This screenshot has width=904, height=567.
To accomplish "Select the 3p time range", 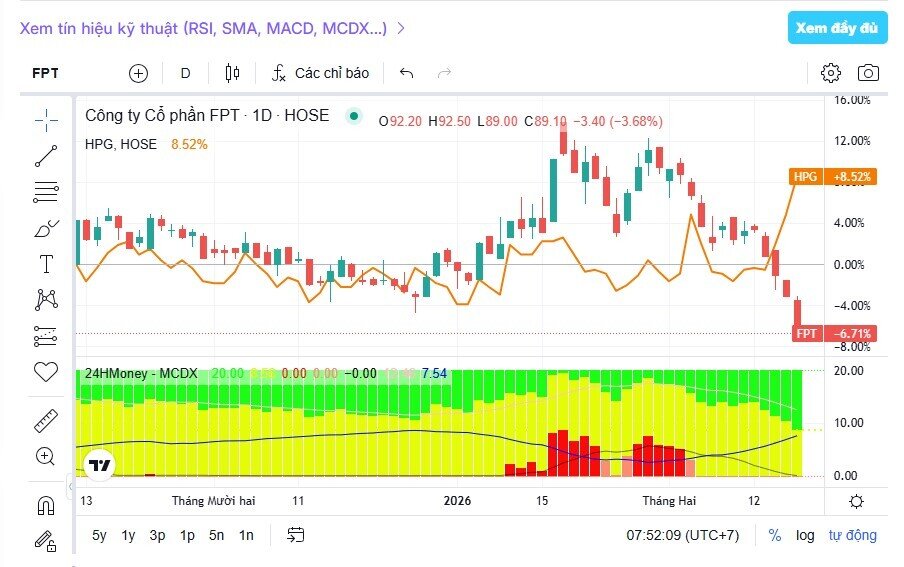I will [157, 536].
